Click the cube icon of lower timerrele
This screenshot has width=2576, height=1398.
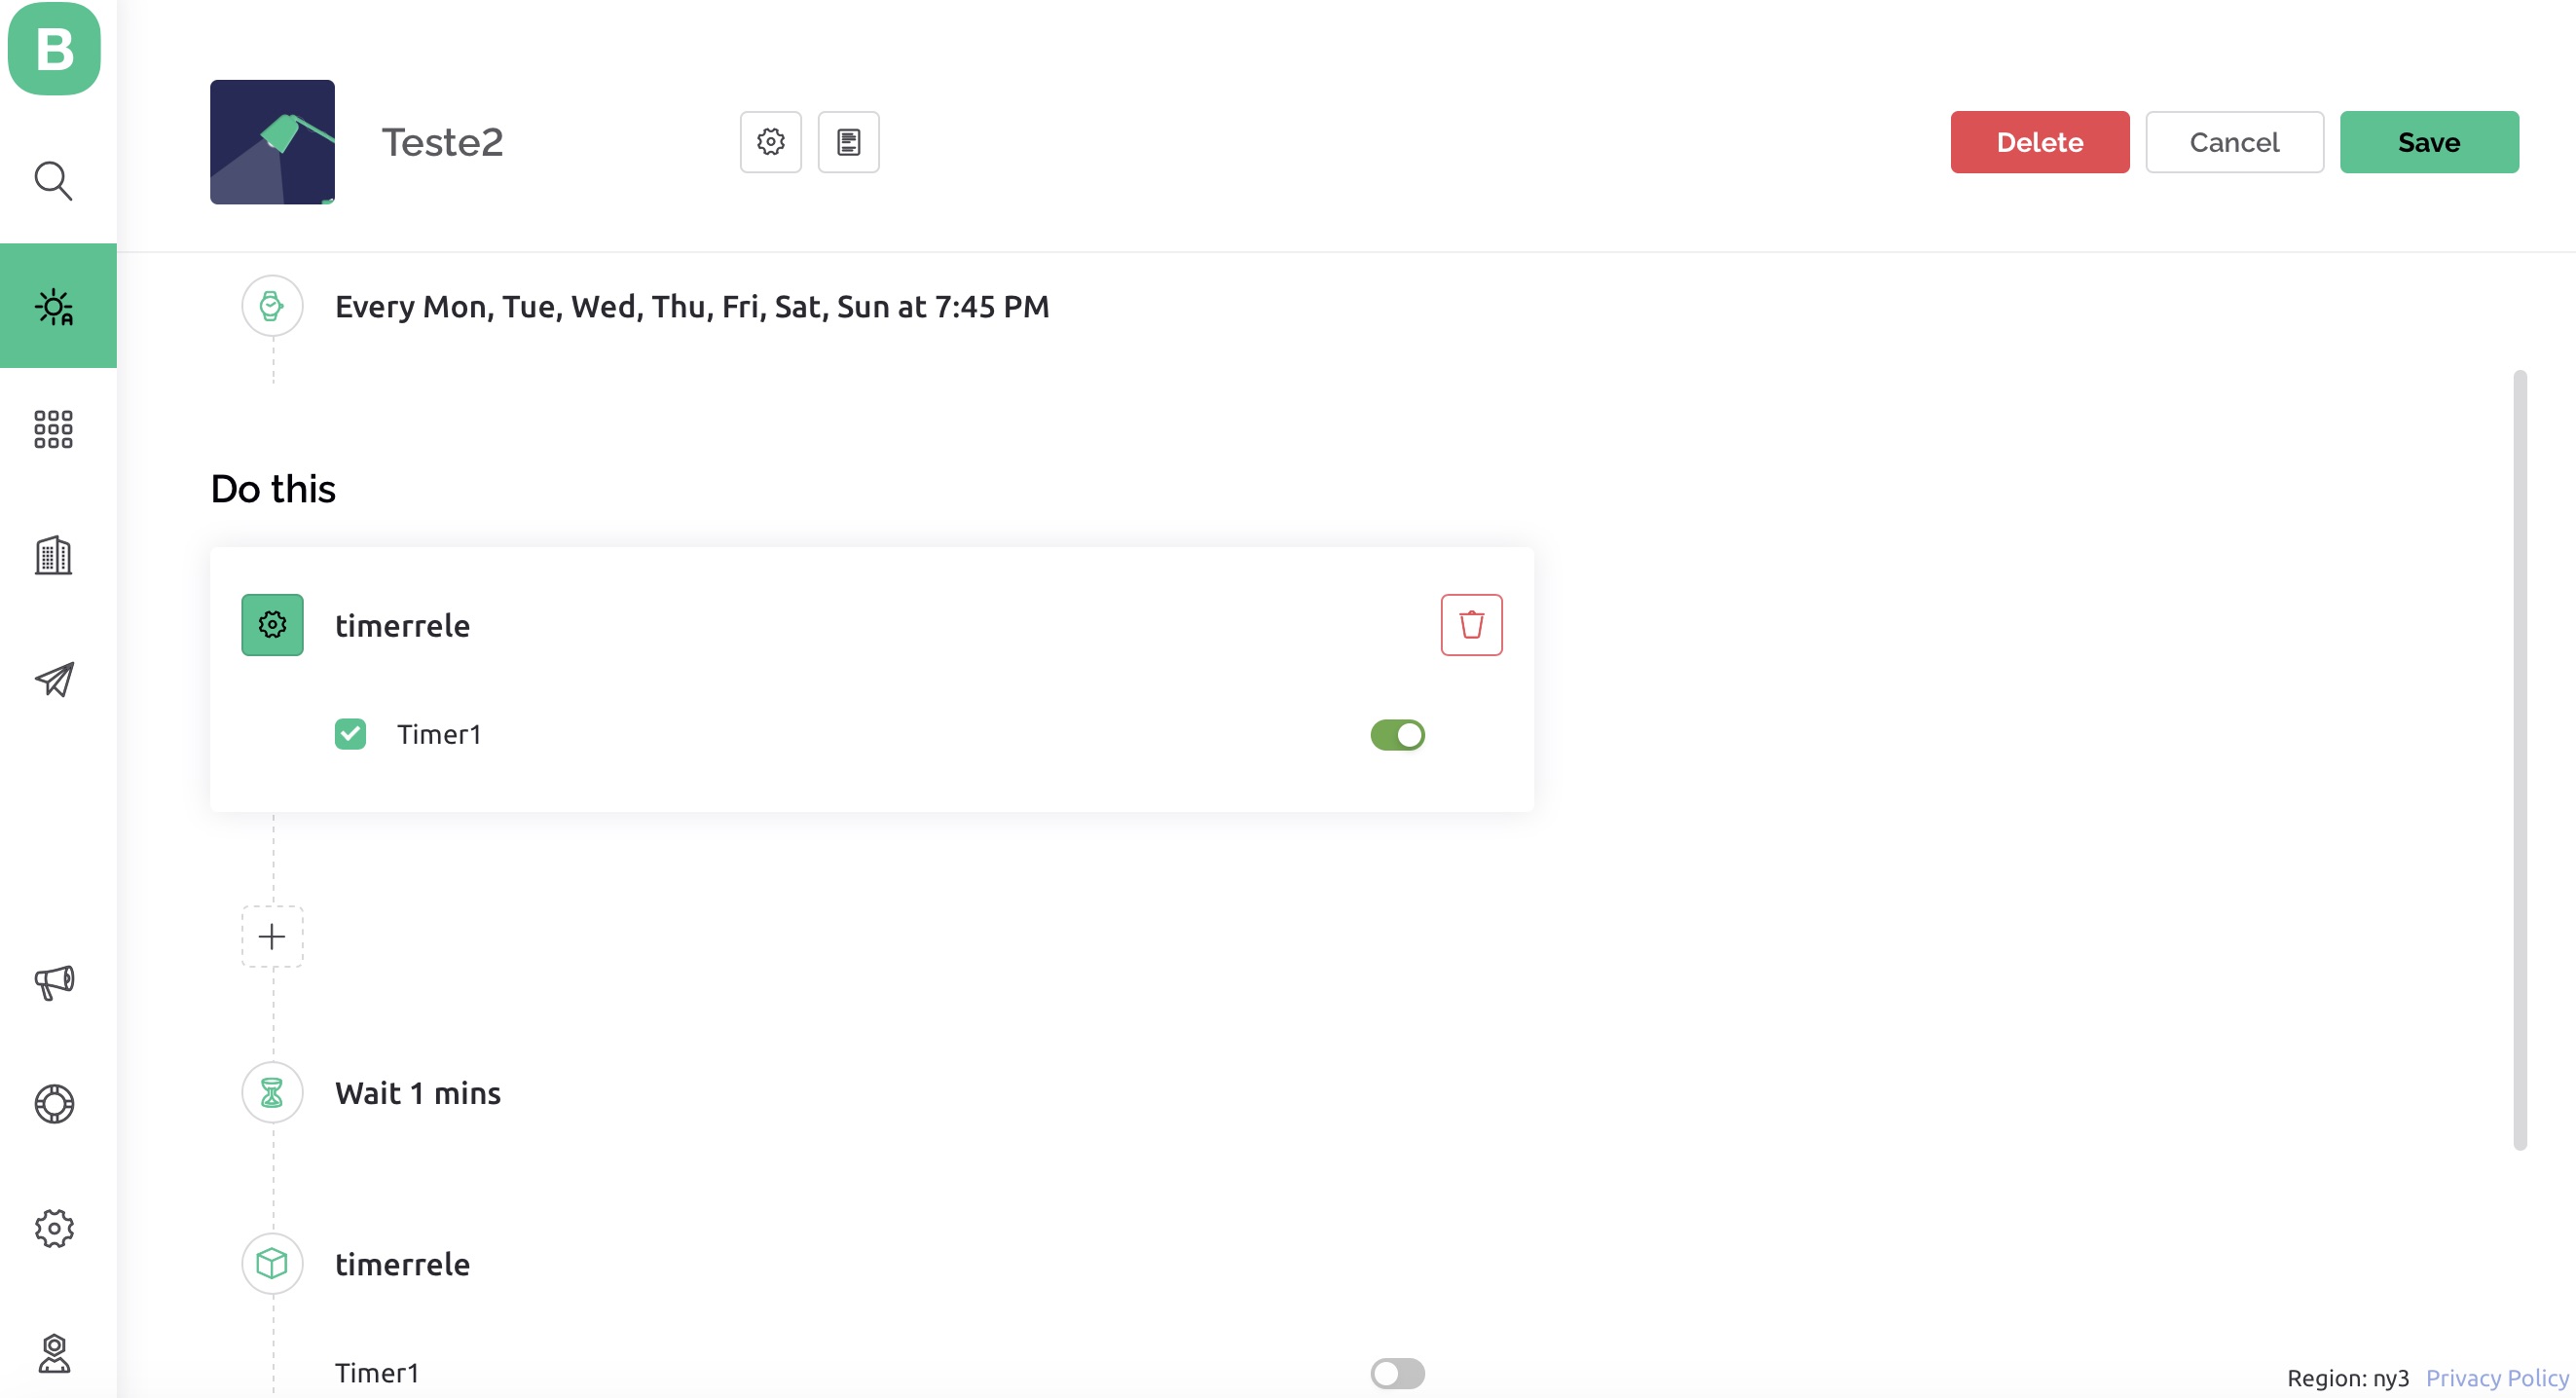point(272,1264)
